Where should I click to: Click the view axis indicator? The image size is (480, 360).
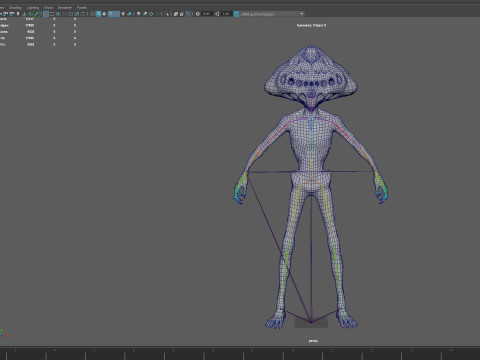pyautogui.click(x=3, y=333)
